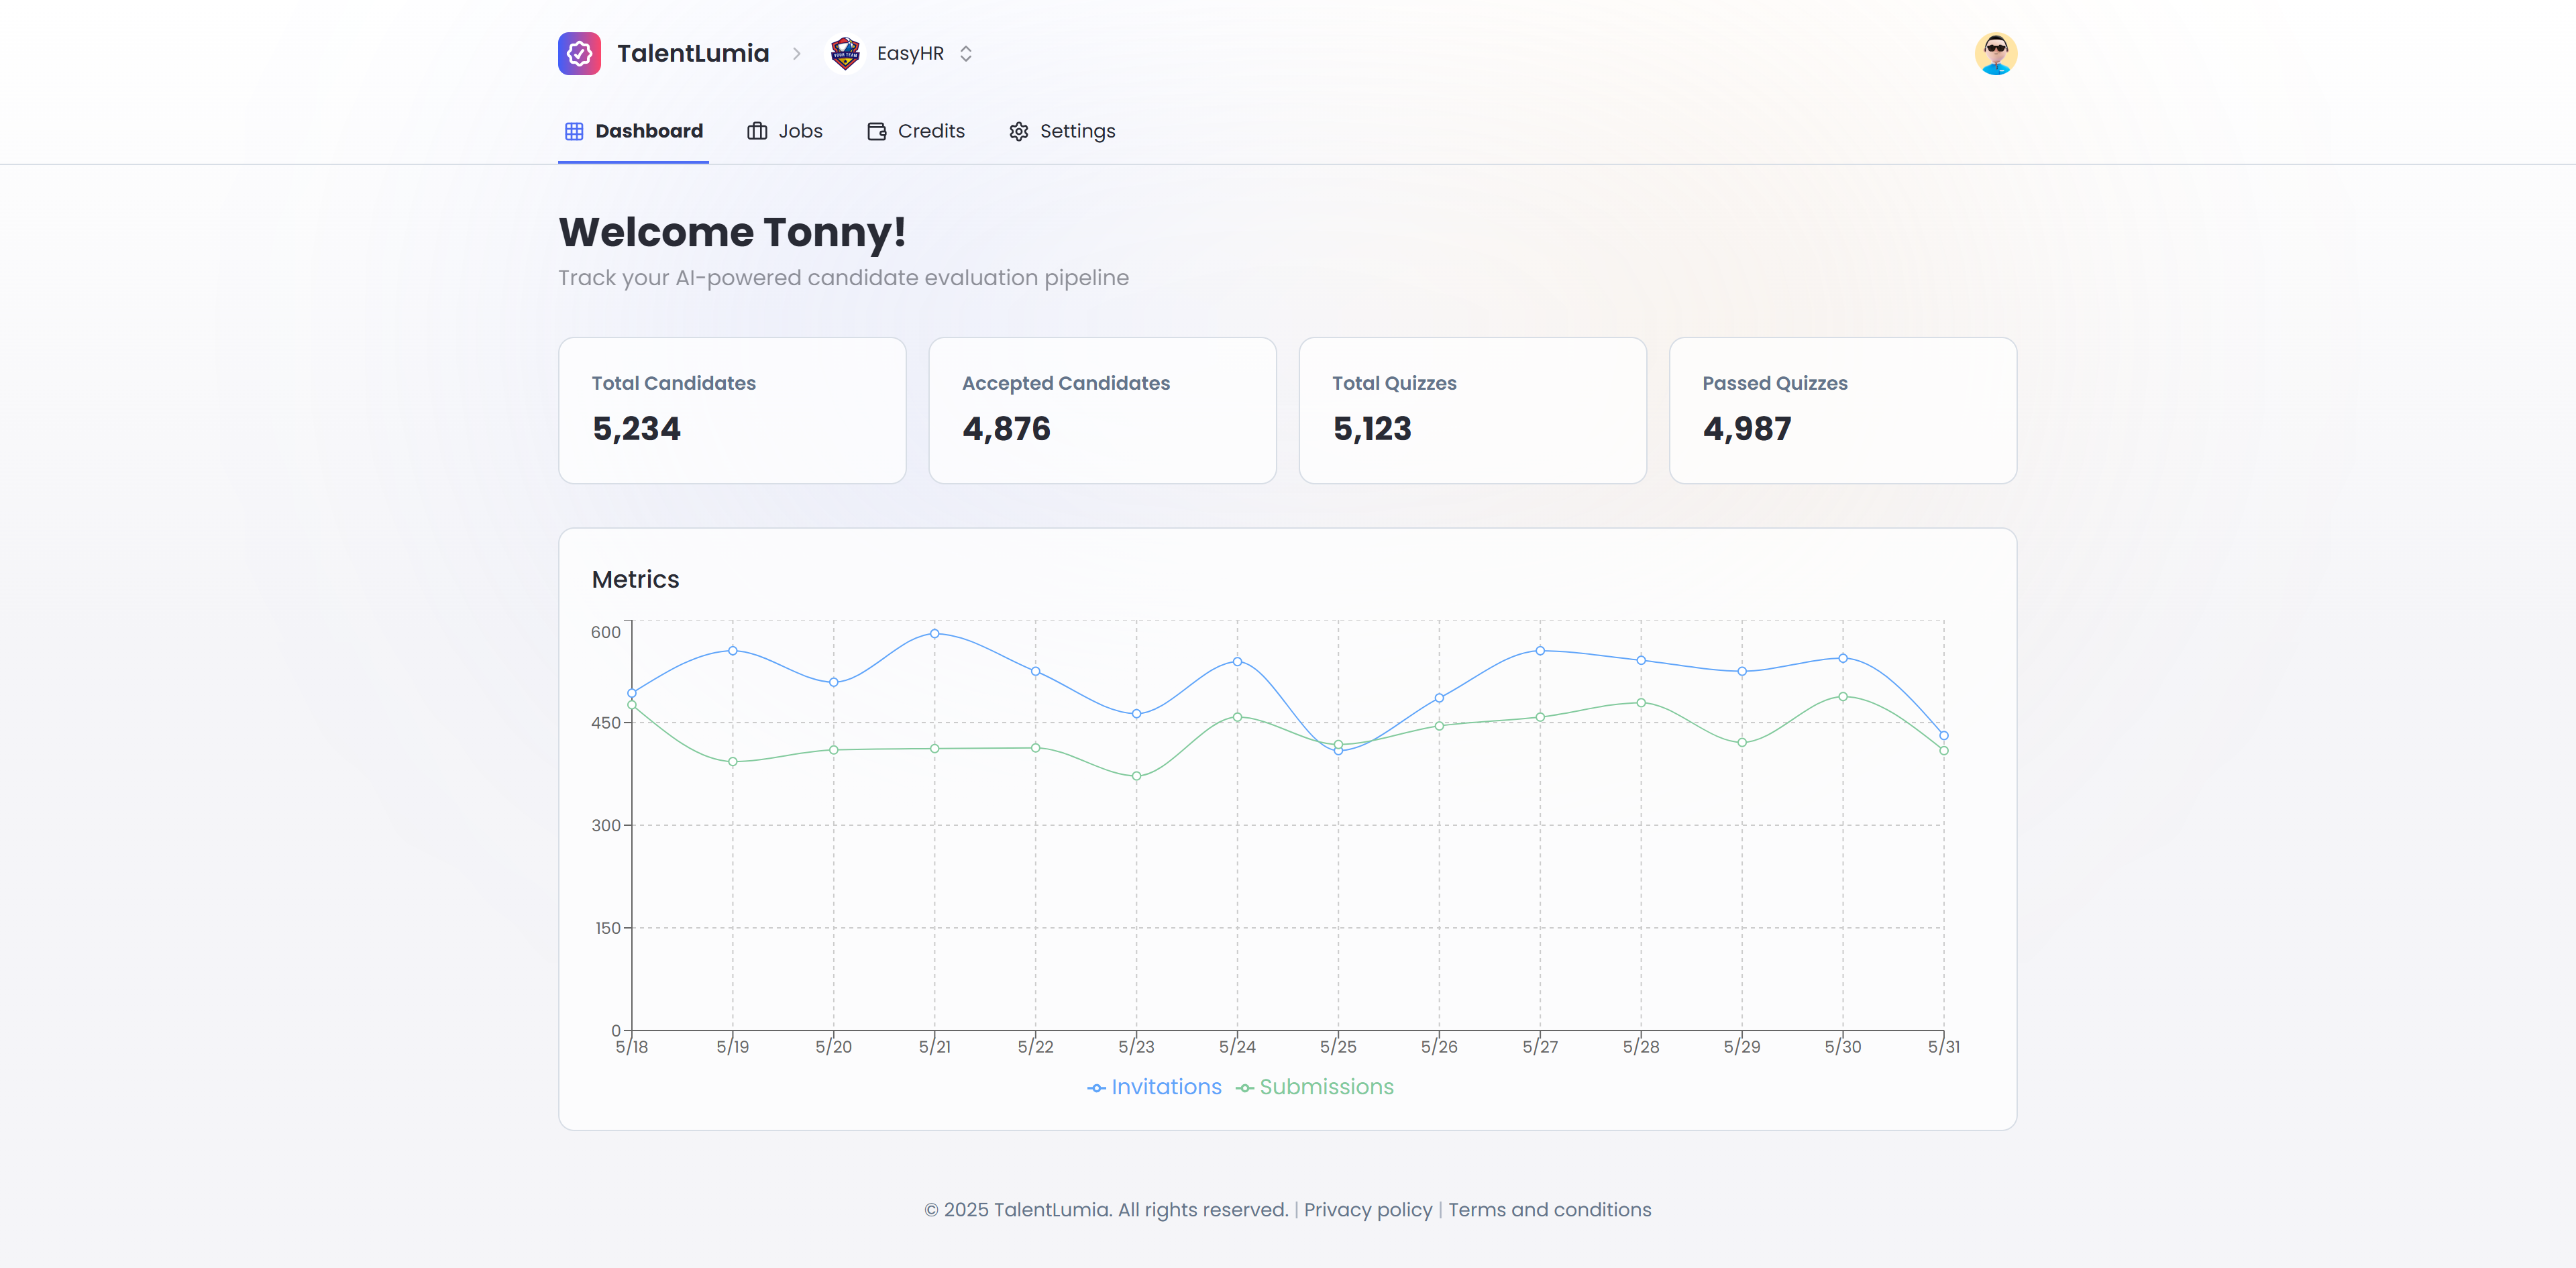Open the Privacy policy link
This screenshot has width=2576, height=1268.
(x=1368, y=1210)
